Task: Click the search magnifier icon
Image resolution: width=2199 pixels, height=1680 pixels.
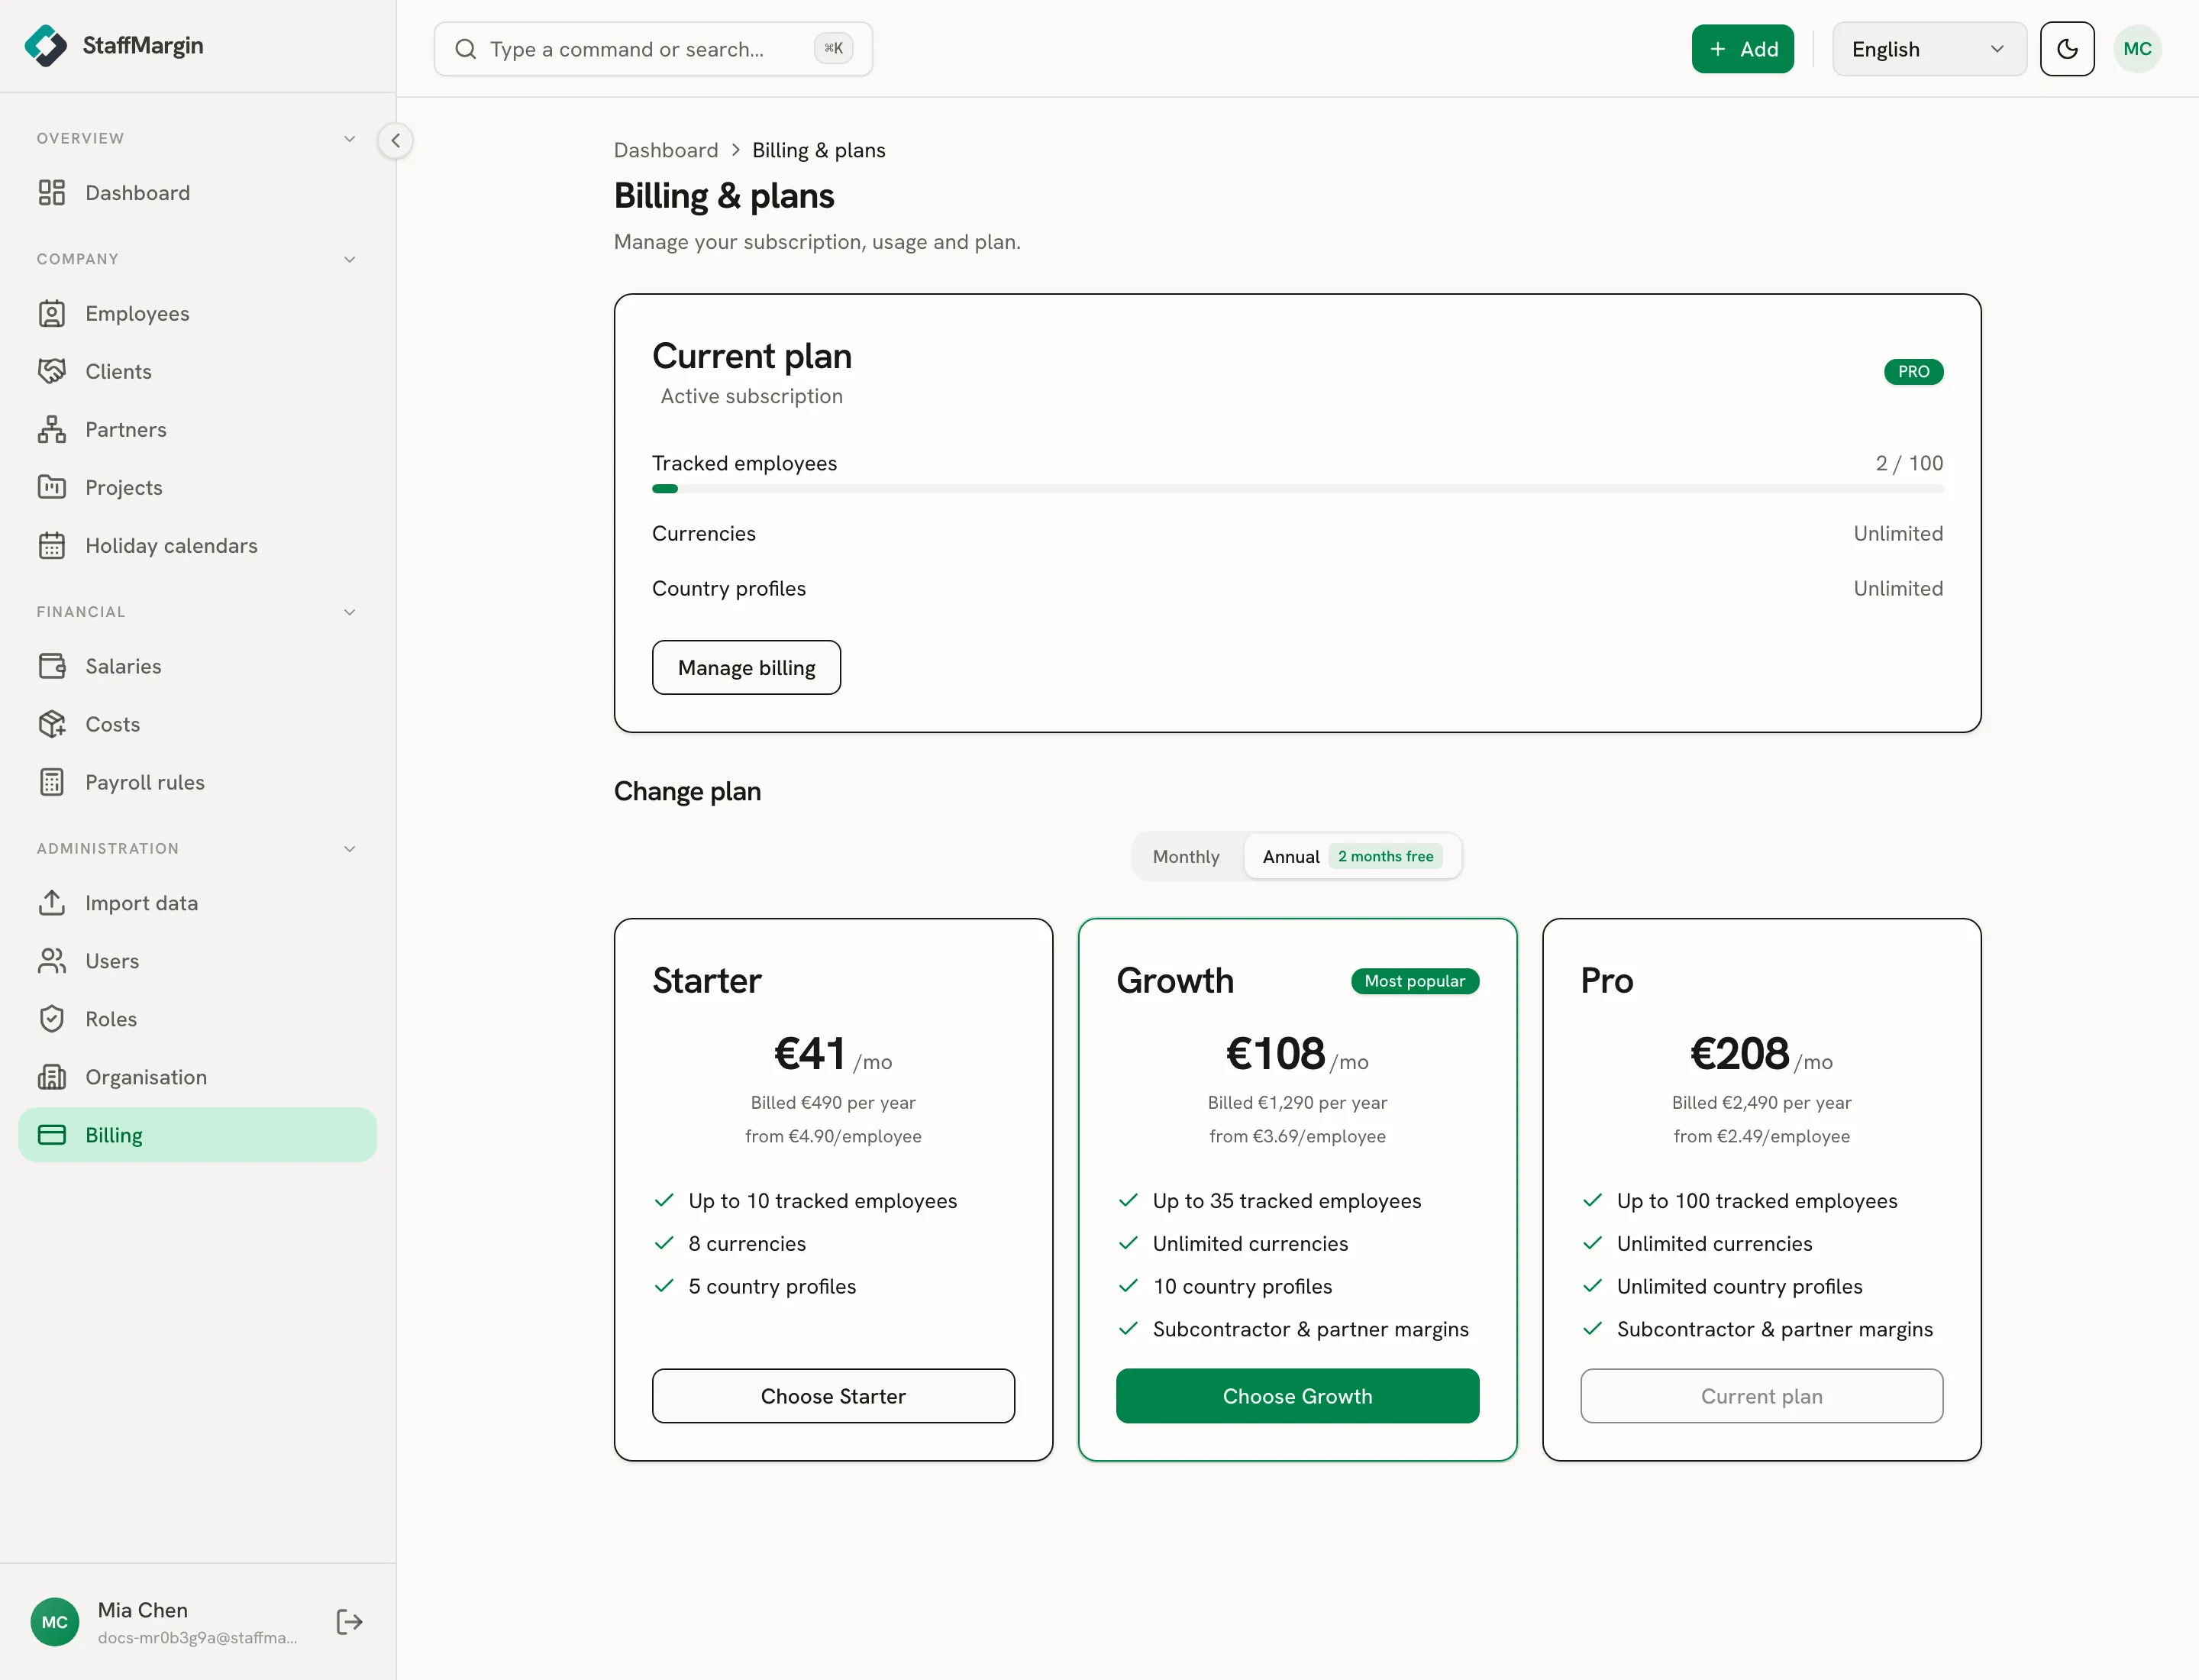Action: tap(466, 49)
